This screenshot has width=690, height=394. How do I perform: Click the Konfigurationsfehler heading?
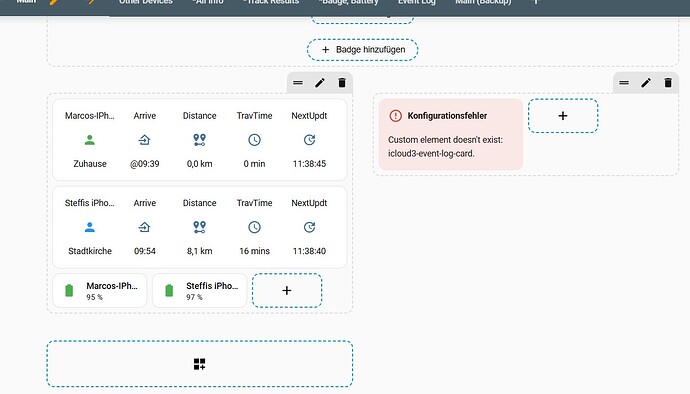447,116
